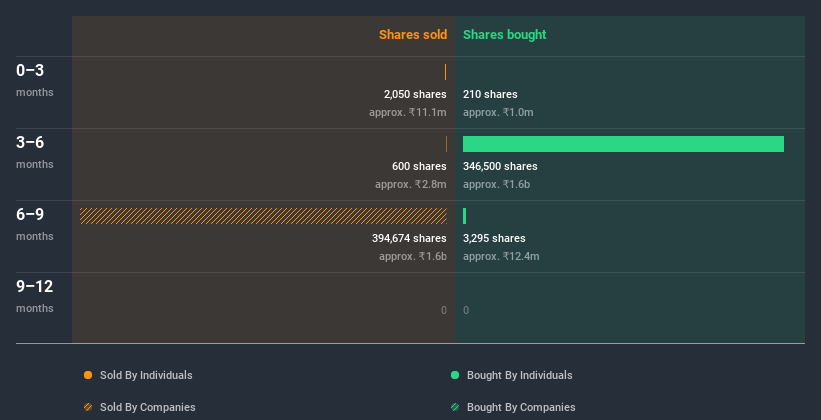
Task: Select the striped orange 394,674 shares sold bar
Action: pyautogui.click(x=263, y=216)
